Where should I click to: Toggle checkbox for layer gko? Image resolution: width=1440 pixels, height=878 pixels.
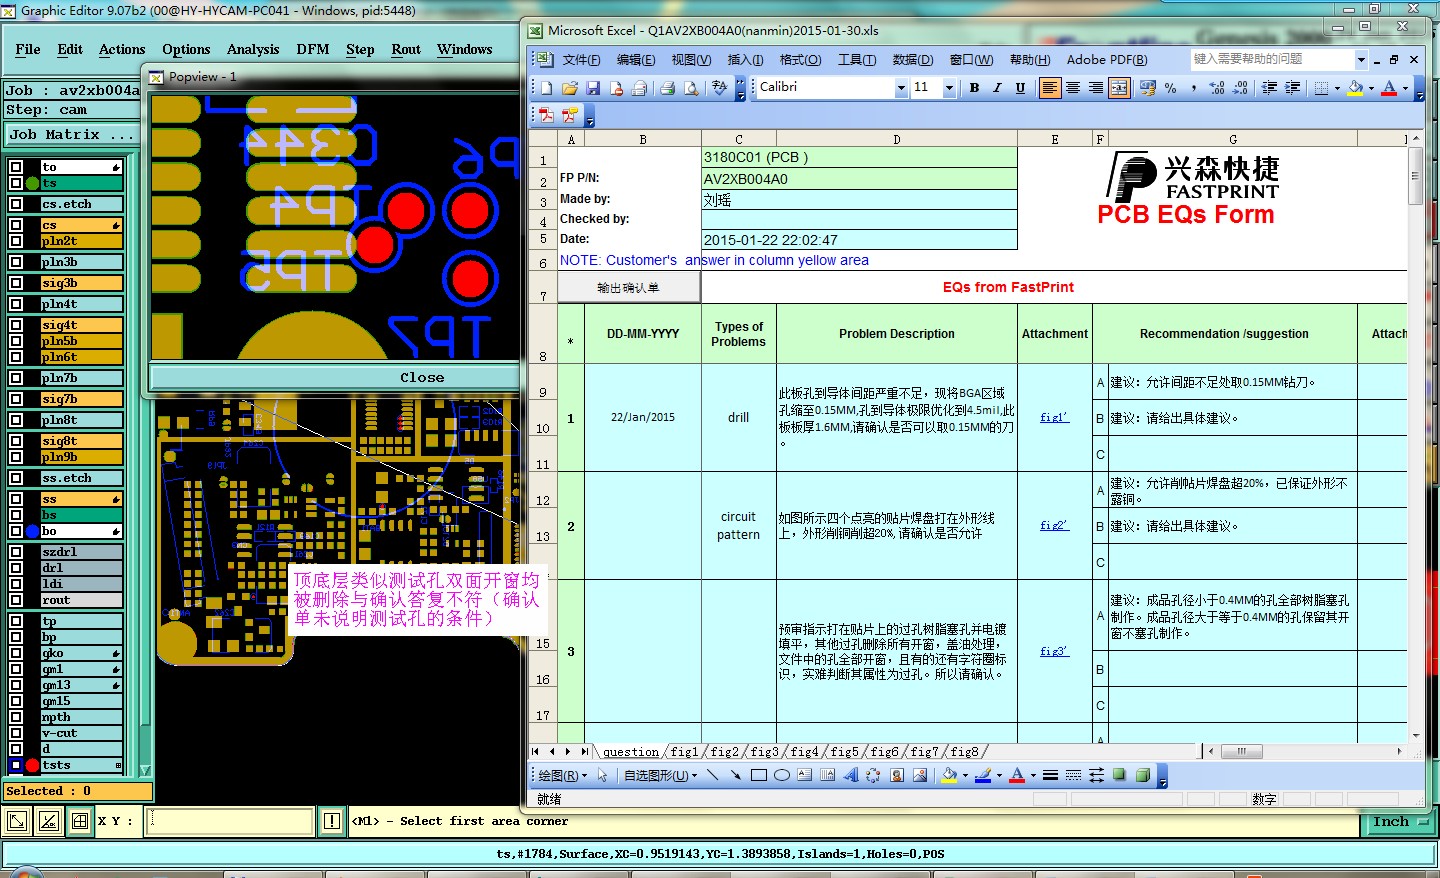(x=16, y=653)
